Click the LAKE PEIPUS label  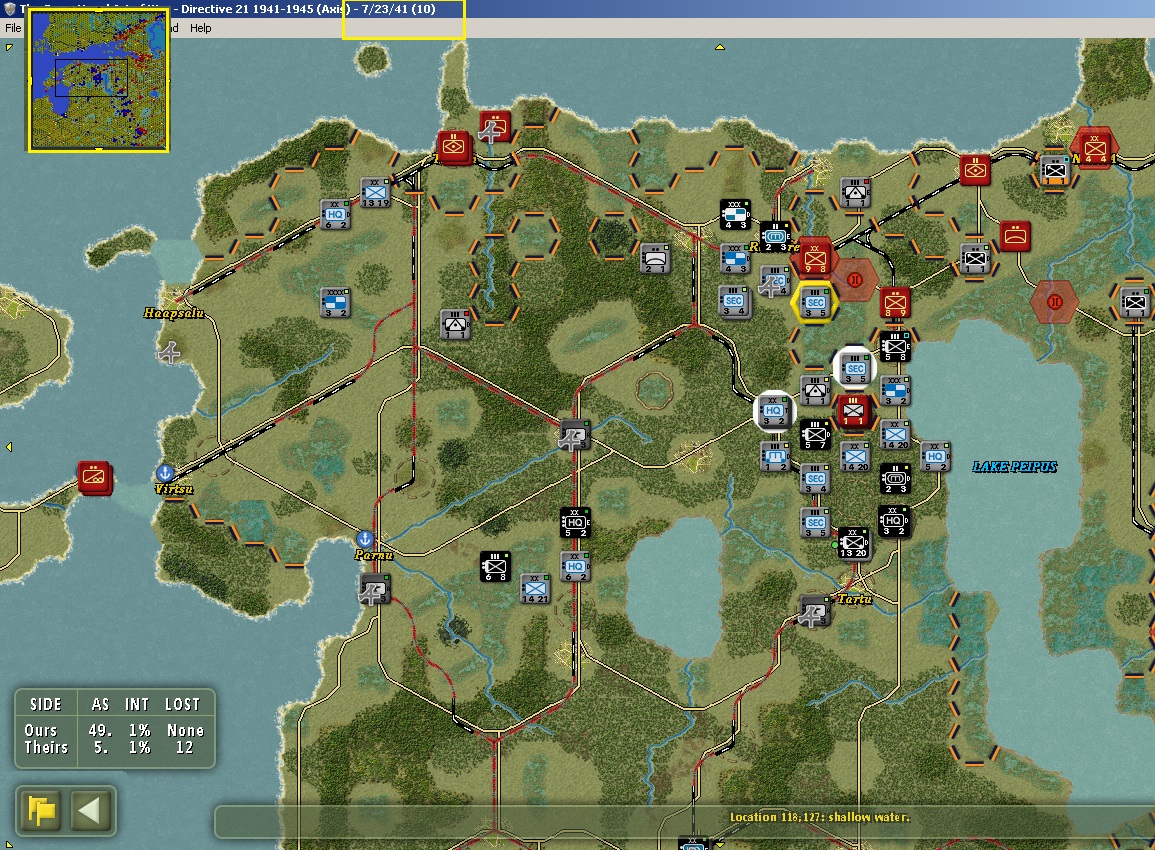click(1015, 466)
